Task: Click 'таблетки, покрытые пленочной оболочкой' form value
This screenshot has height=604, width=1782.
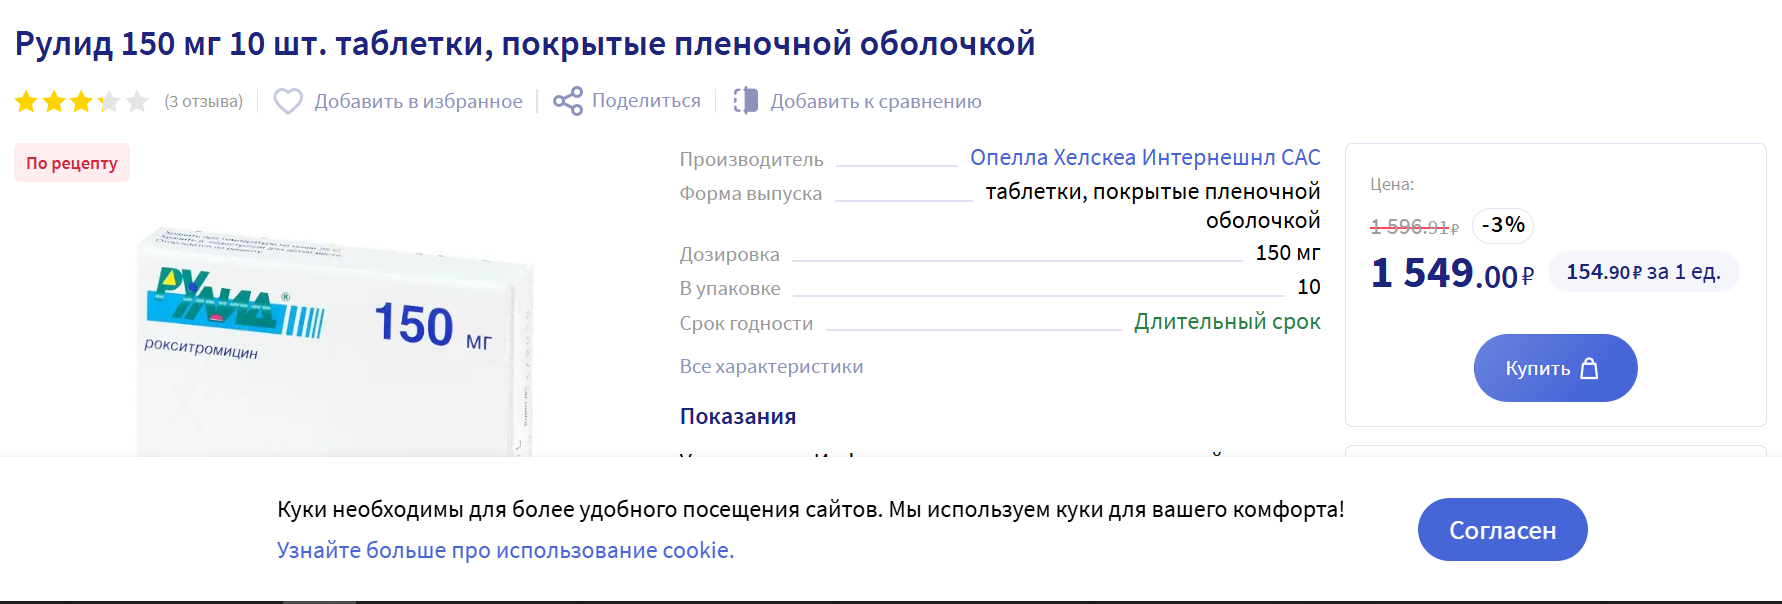Action: (1153, 205)
